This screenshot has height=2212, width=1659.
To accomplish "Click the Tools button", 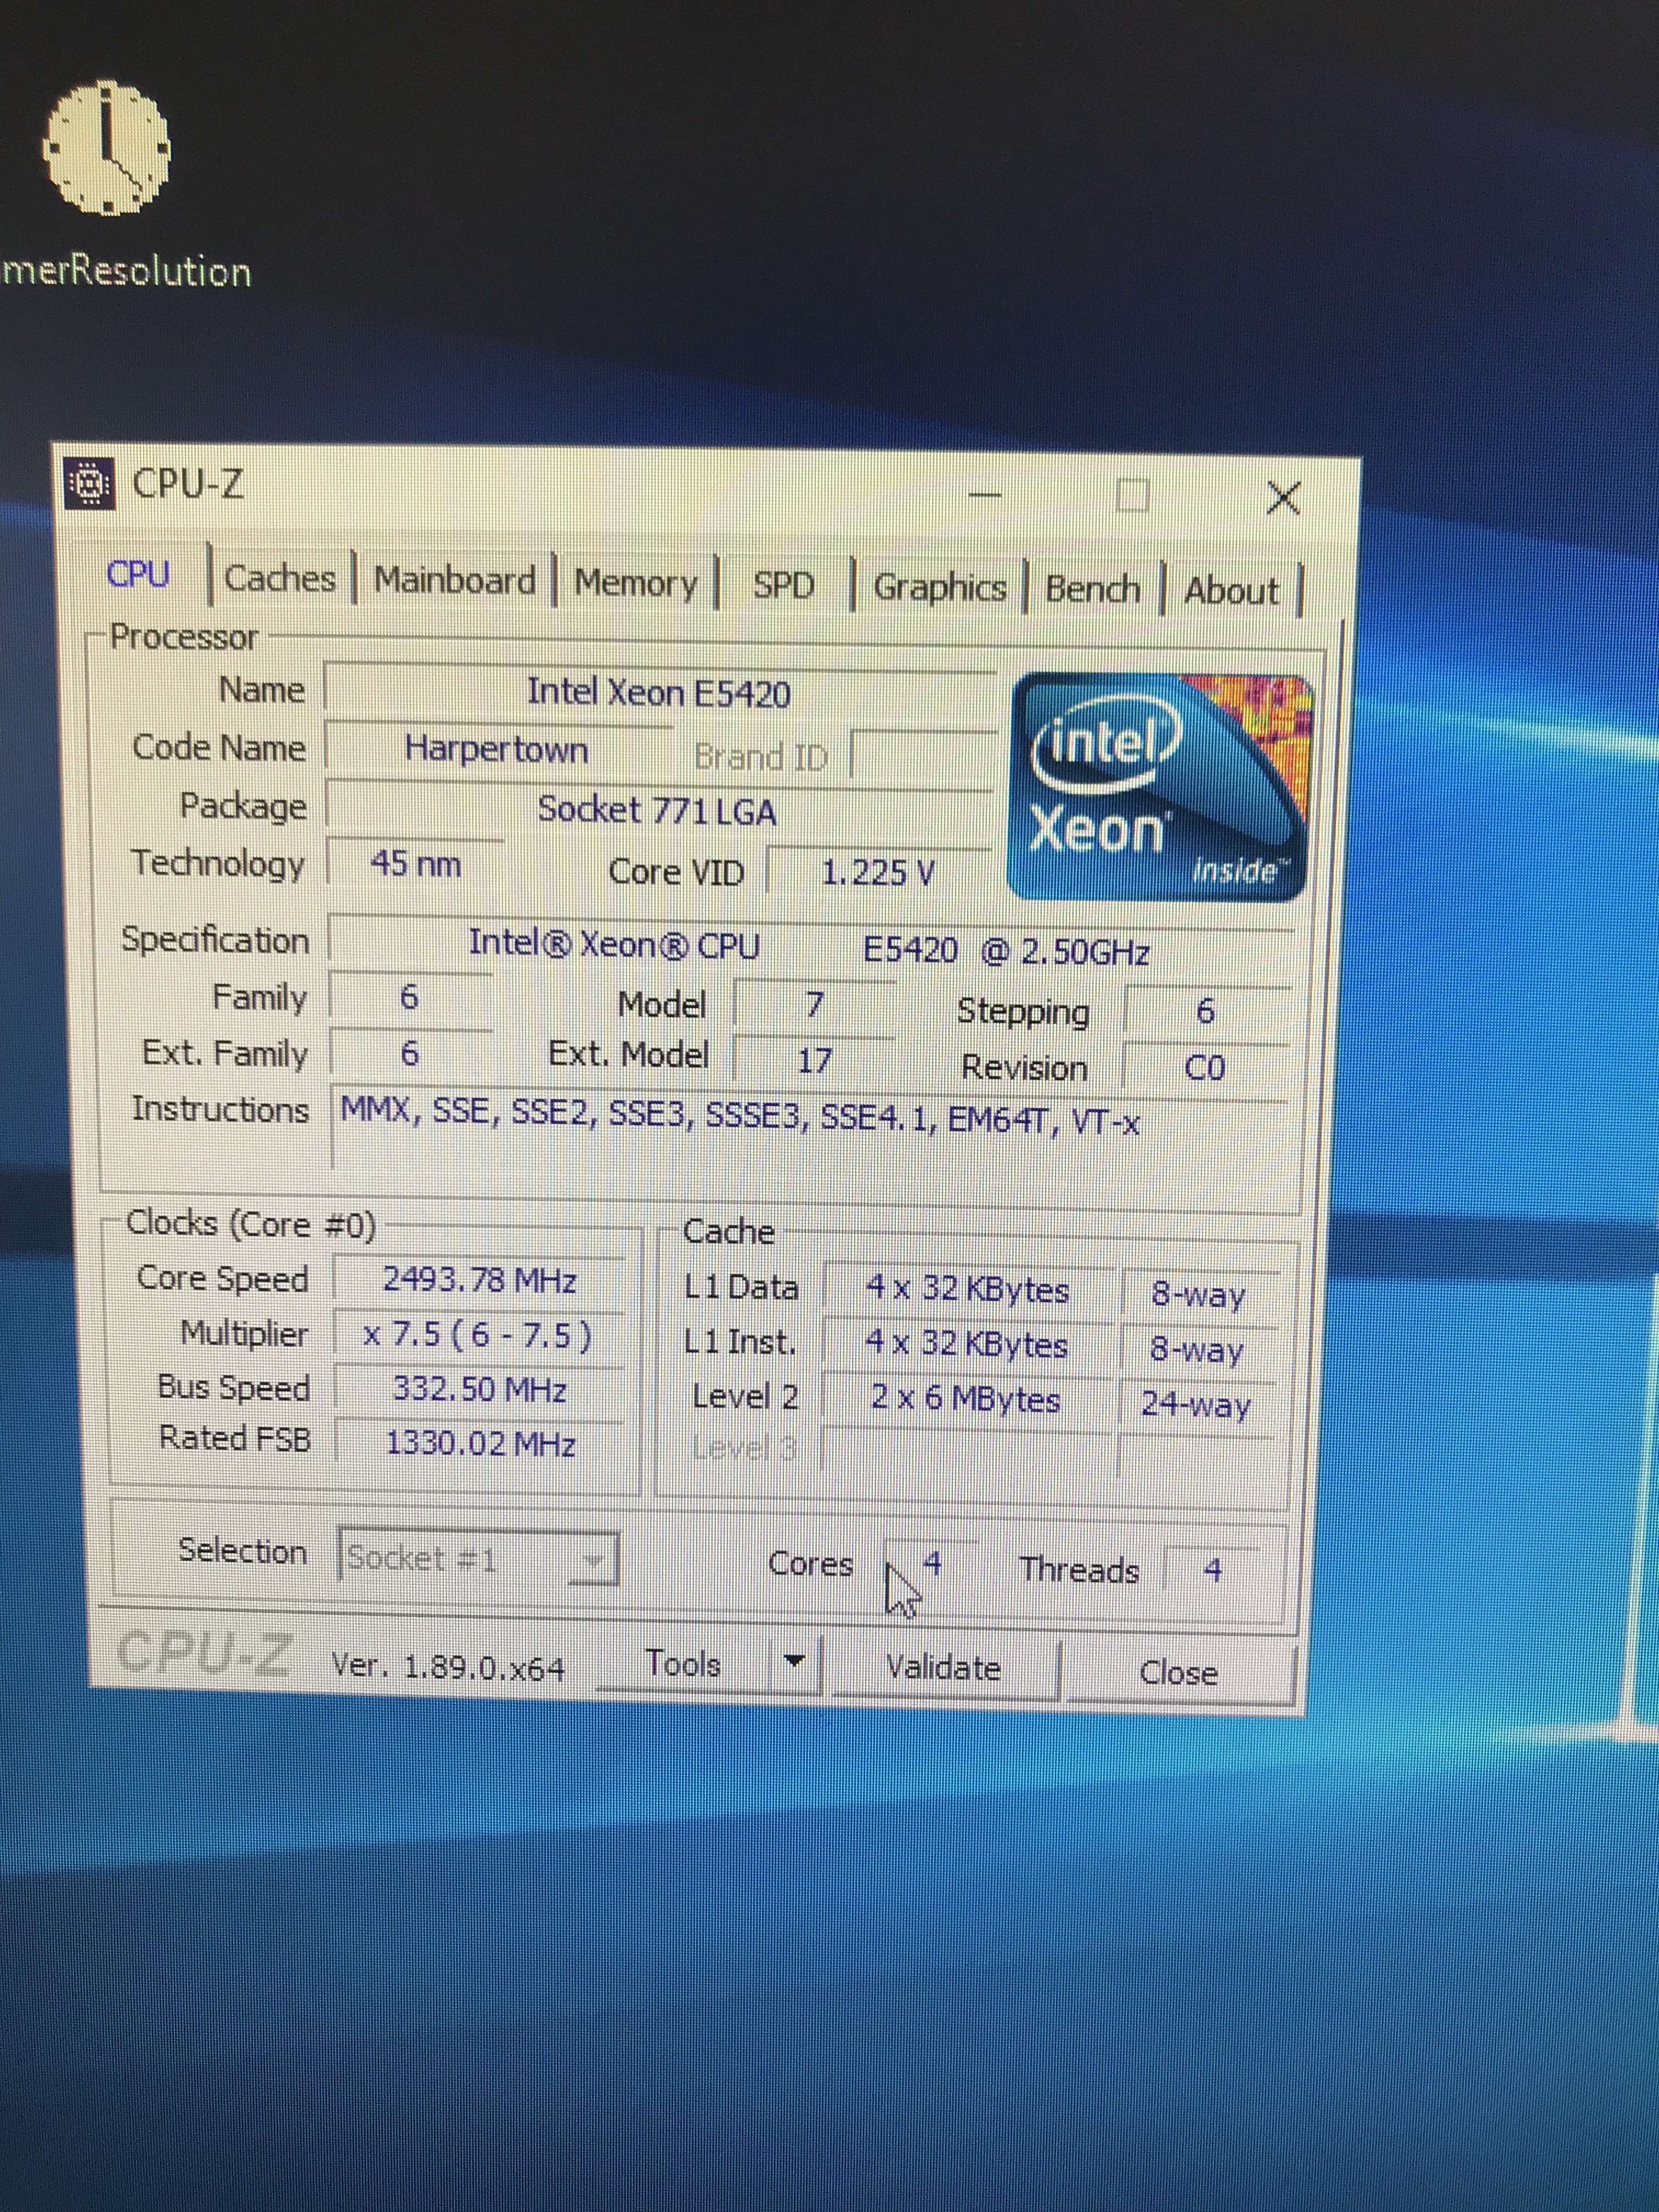I will [684, 1663].
